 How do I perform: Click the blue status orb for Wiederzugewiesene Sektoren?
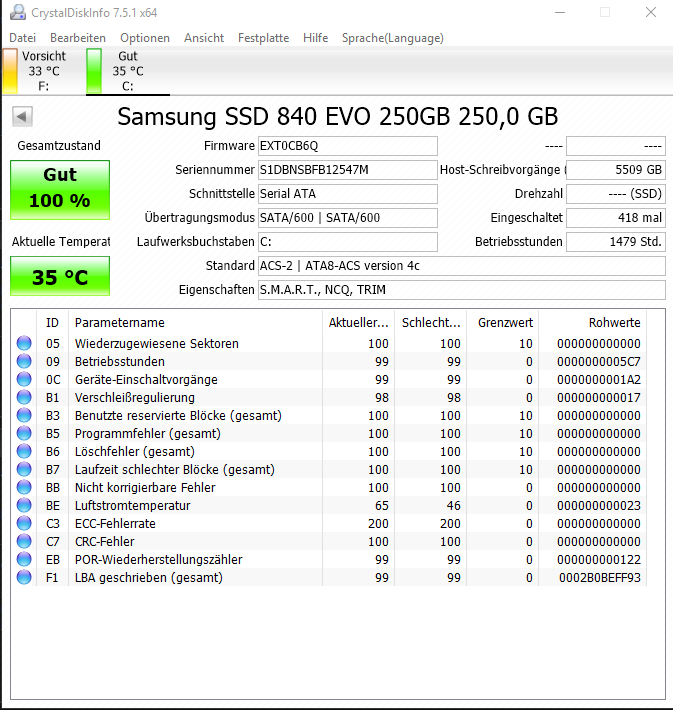click(24, 343)
